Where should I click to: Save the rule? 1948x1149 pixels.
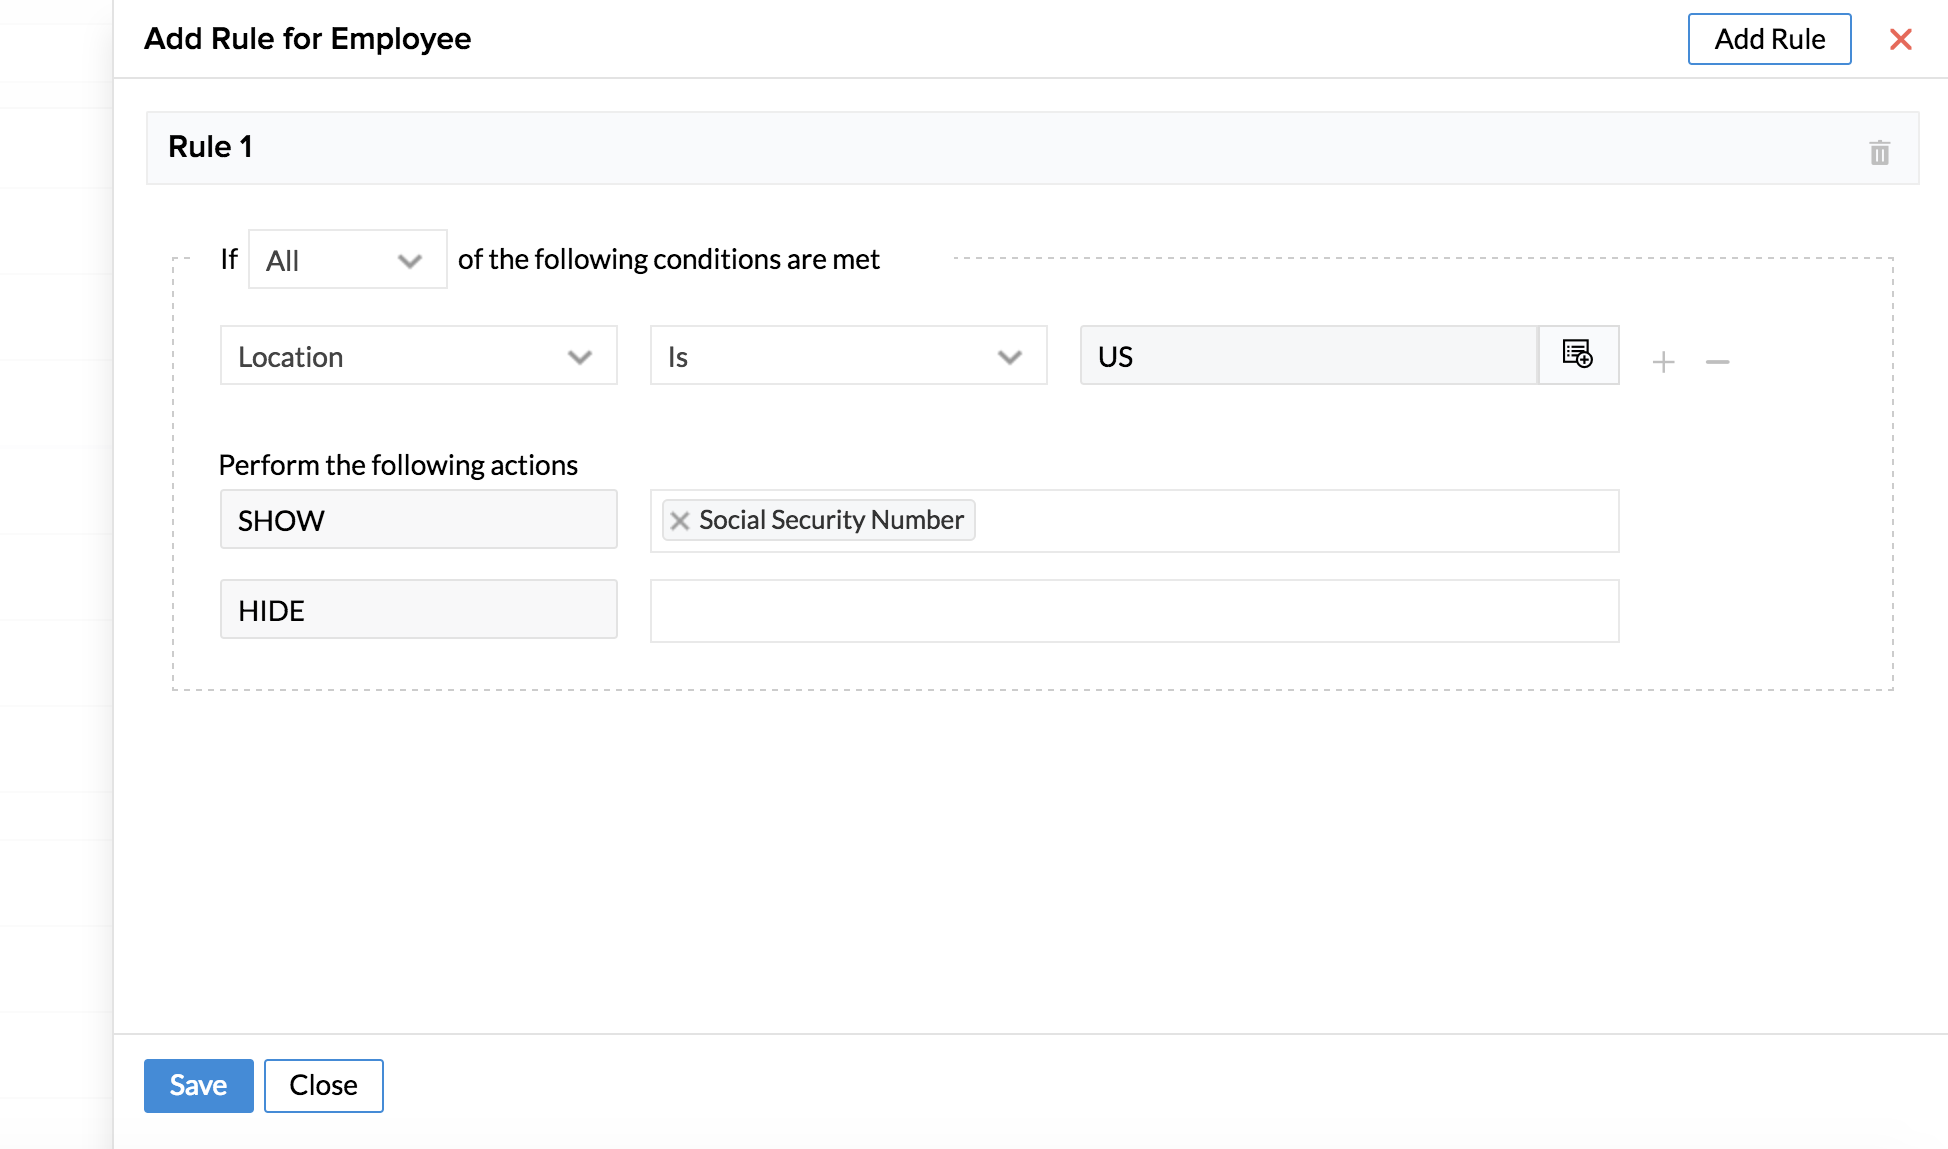coord(198,1085)
